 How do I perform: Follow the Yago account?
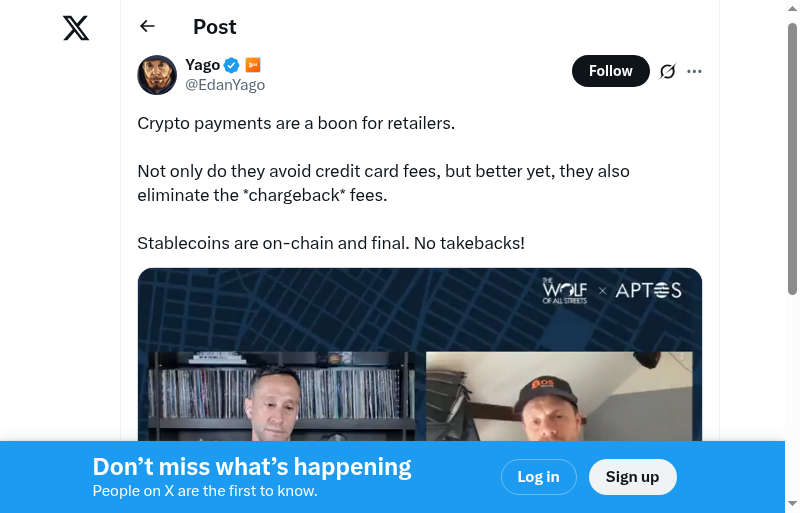point(610,71)
